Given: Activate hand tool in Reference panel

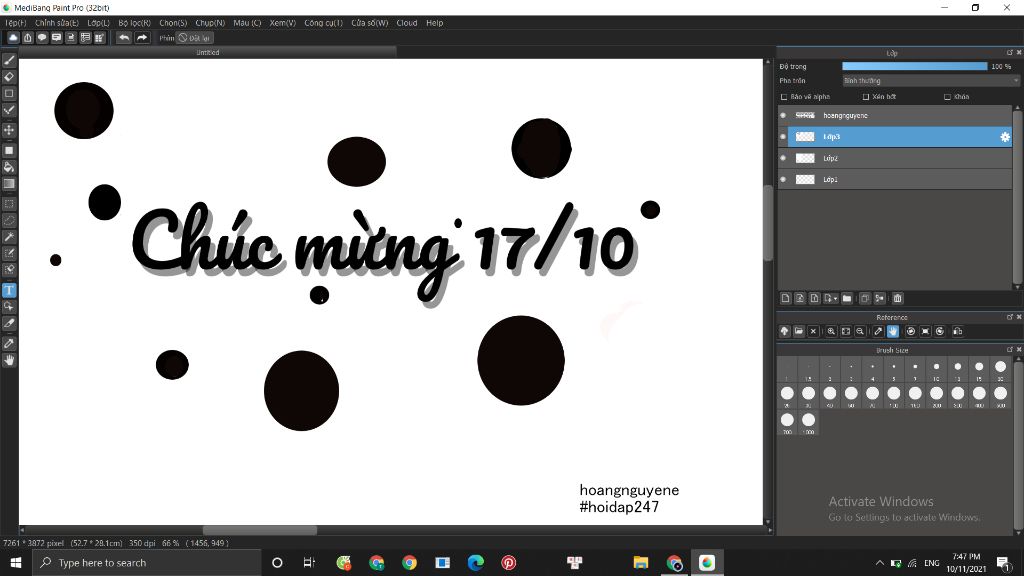Looking at the screenshot, I should click(893, 331).
